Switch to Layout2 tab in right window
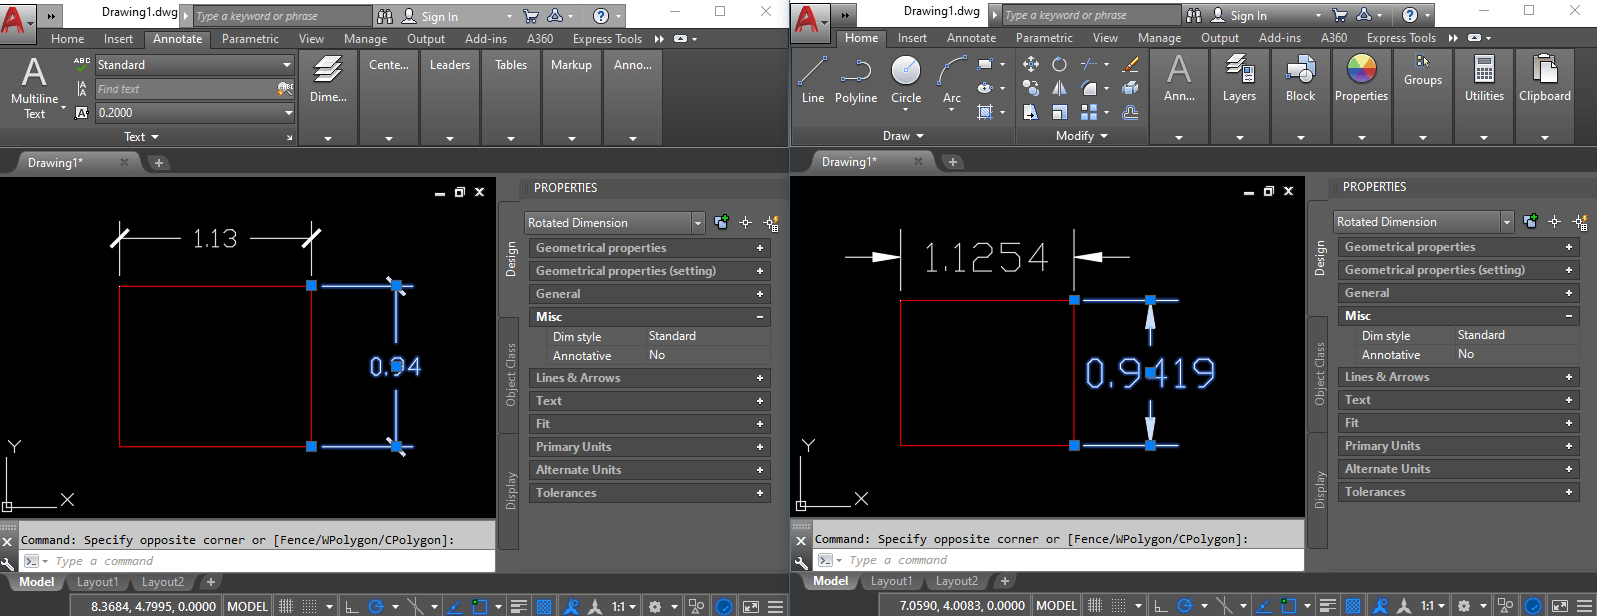1597x616 pixels. 957,581
